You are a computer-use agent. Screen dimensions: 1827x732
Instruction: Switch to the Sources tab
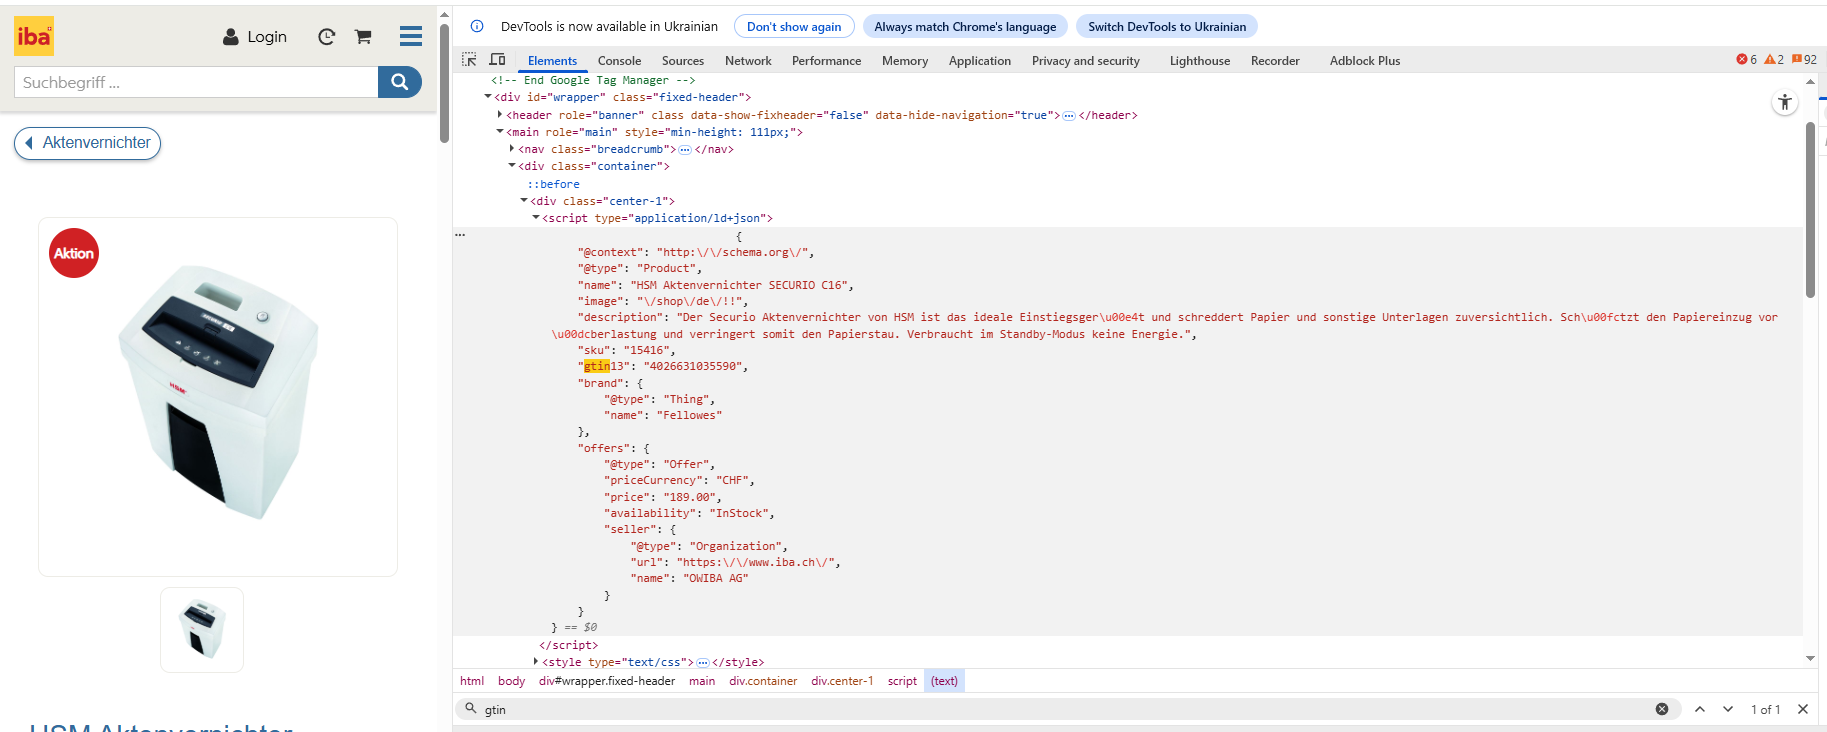coord(683,61)
